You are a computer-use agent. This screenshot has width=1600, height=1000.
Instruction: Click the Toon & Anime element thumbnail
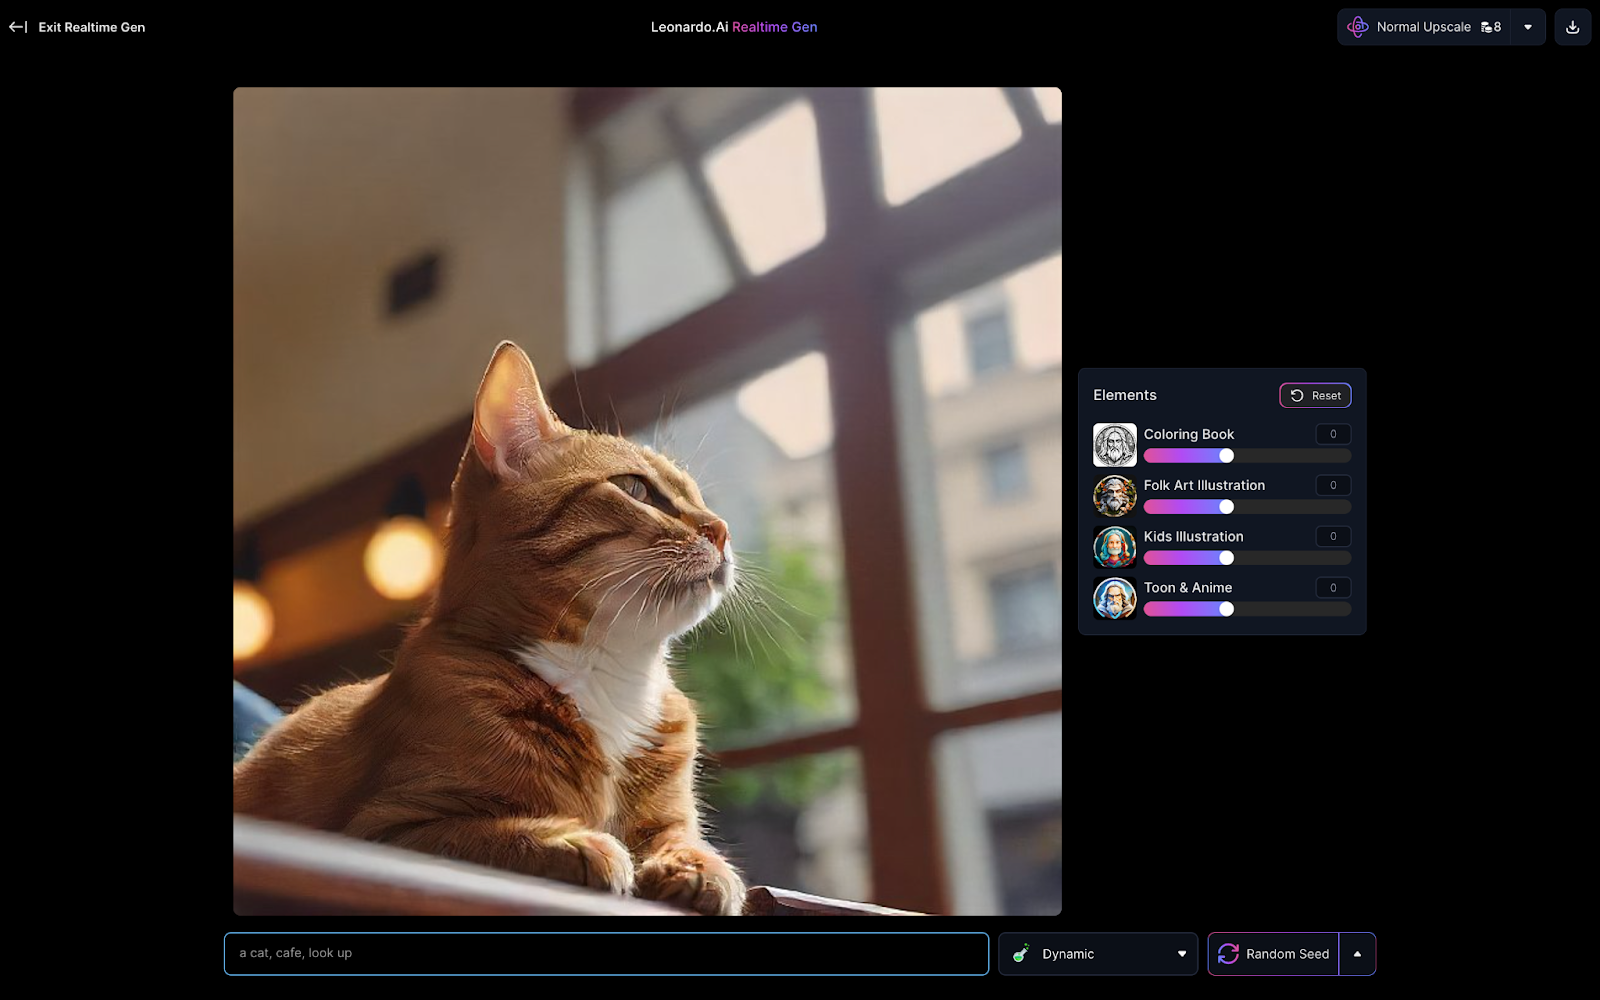point(1114,598)
